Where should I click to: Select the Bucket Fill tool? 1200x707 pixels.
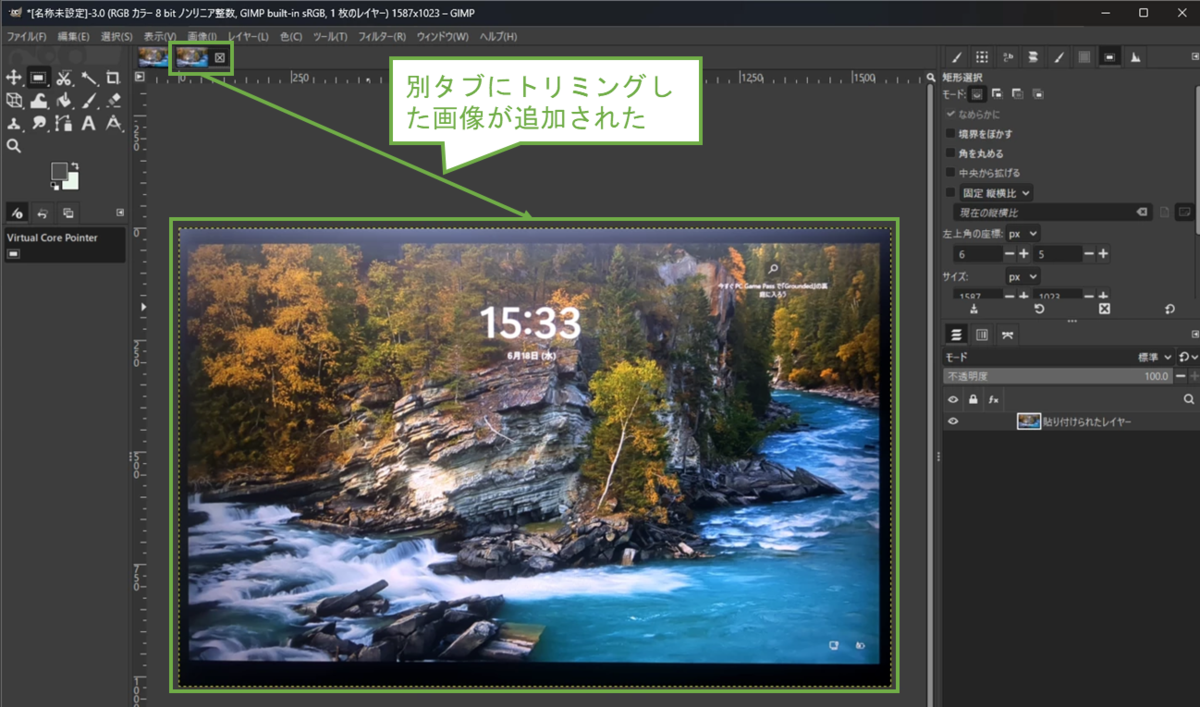coord(64,100)
